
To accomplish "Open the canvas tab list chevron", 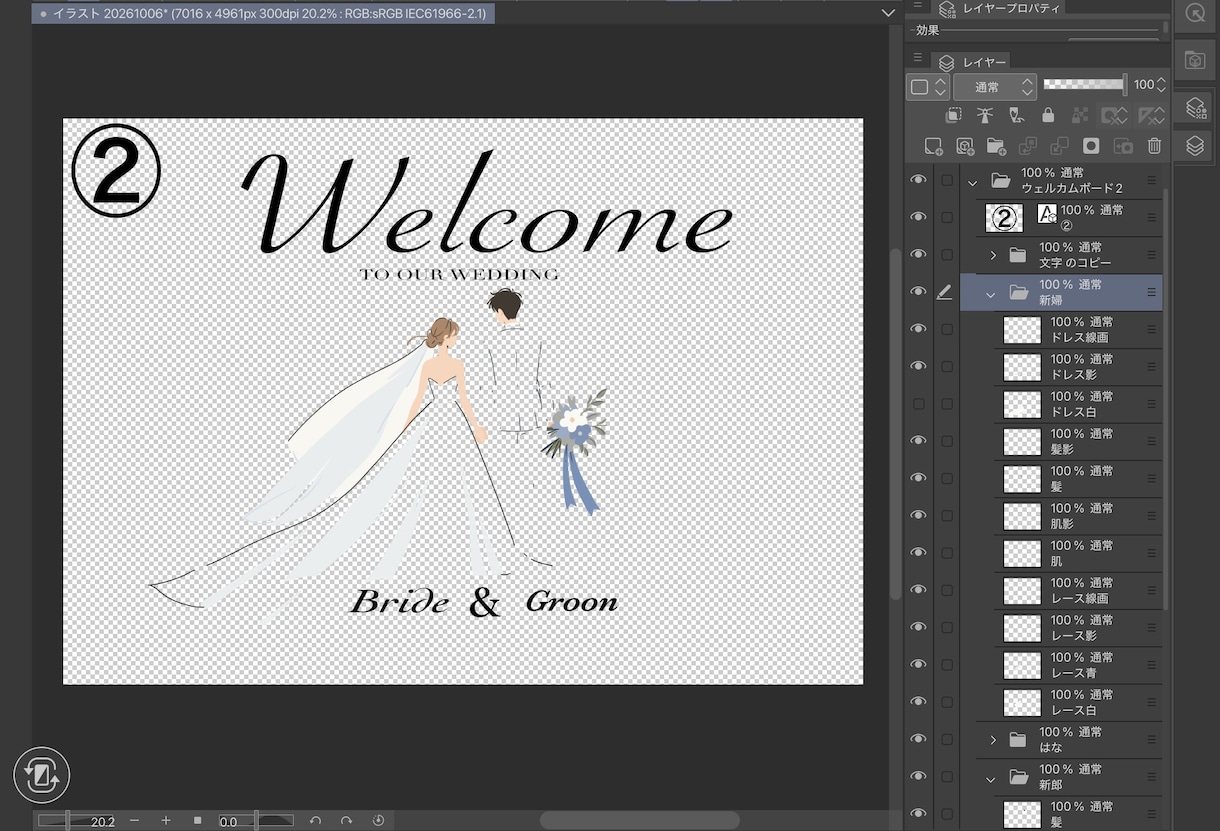I will (888, 13).
